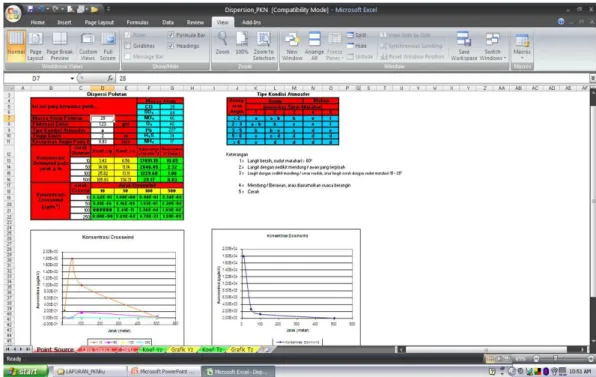Click the Konsentrasi Crosswind chart
Viewport: 596px width, 377px height.
tap(107, 287)
